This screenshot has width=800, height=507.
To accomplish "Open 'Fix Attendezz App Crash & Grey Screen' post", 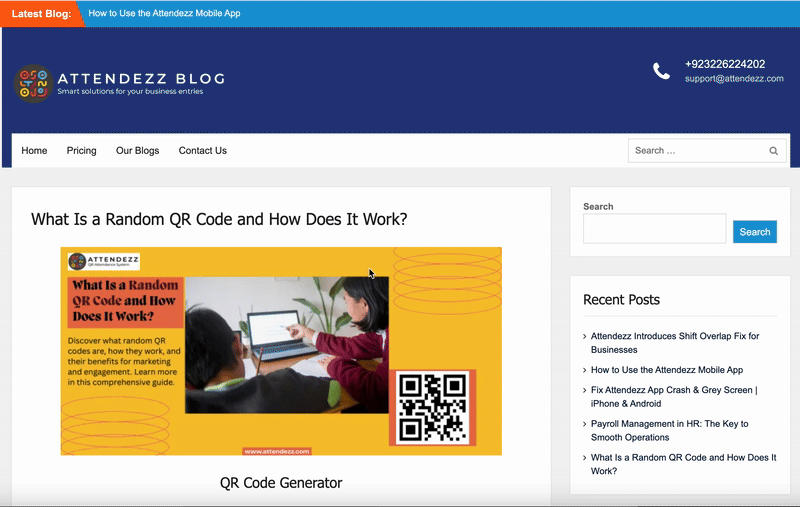I will tap(673, 396).
